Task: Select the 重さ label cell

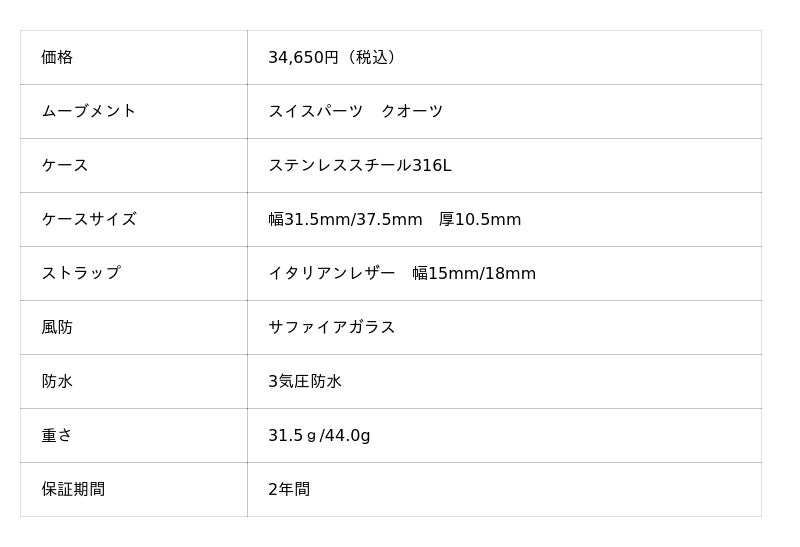Action: (57, 436)
